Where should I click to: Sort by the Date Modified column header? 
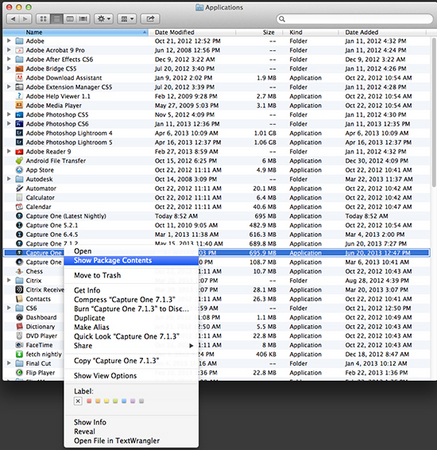[192, 32]
